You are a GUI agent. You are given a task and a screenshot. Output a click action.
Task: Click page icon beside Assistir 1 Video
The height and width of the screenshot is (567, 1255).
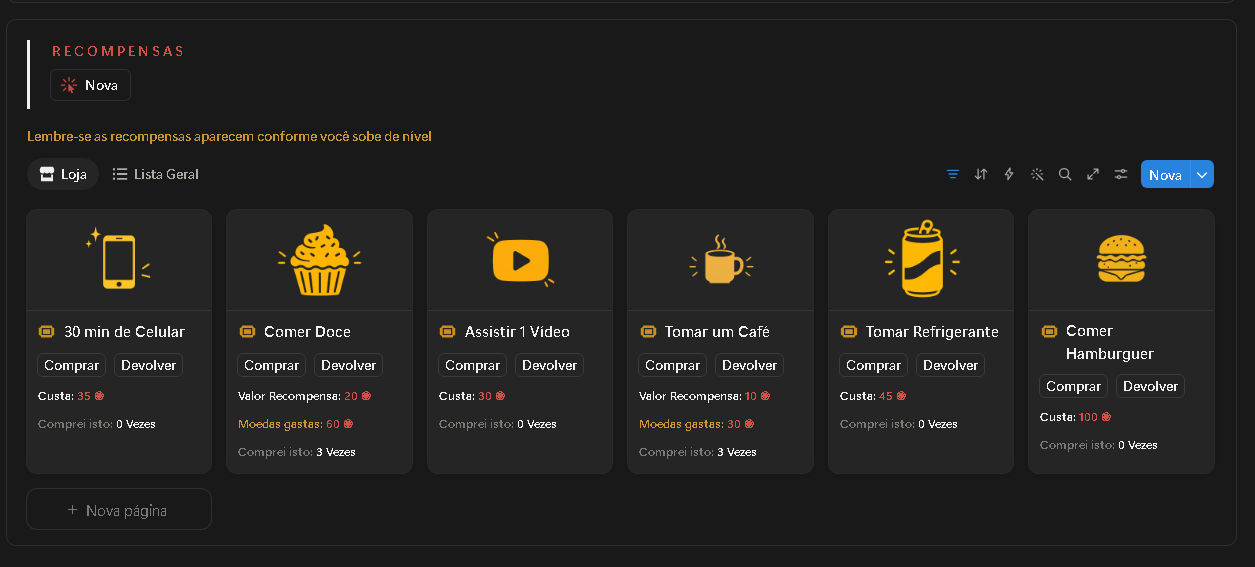[448, 332]
